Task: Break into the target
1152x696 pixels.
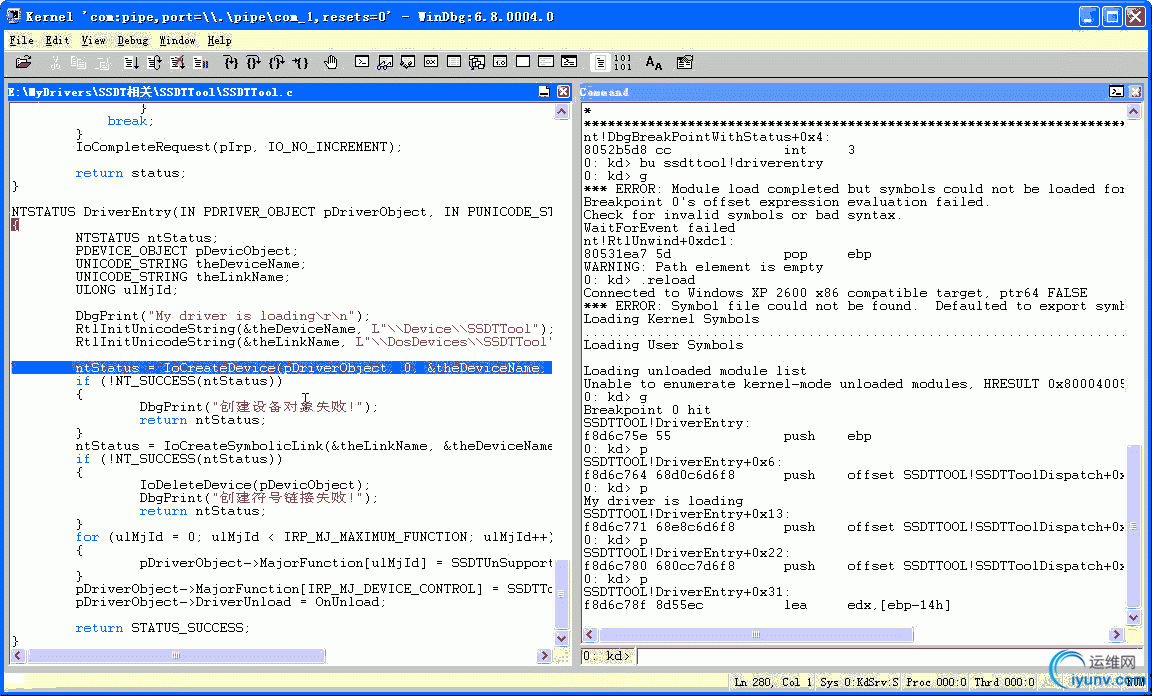Action: pyautogui.click(x=201, y=62)
